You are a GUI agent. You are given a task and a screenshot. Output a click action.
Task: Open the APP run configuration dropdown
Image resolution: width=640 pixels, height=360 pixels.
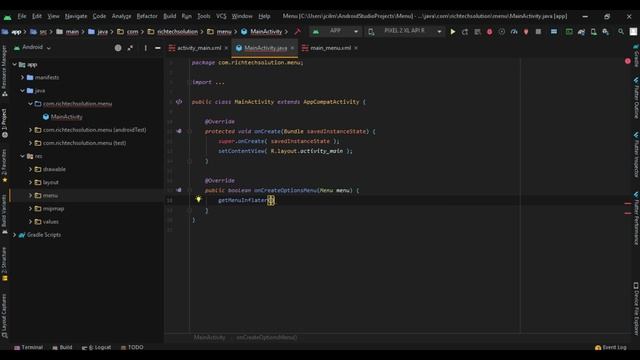(336, 31)
